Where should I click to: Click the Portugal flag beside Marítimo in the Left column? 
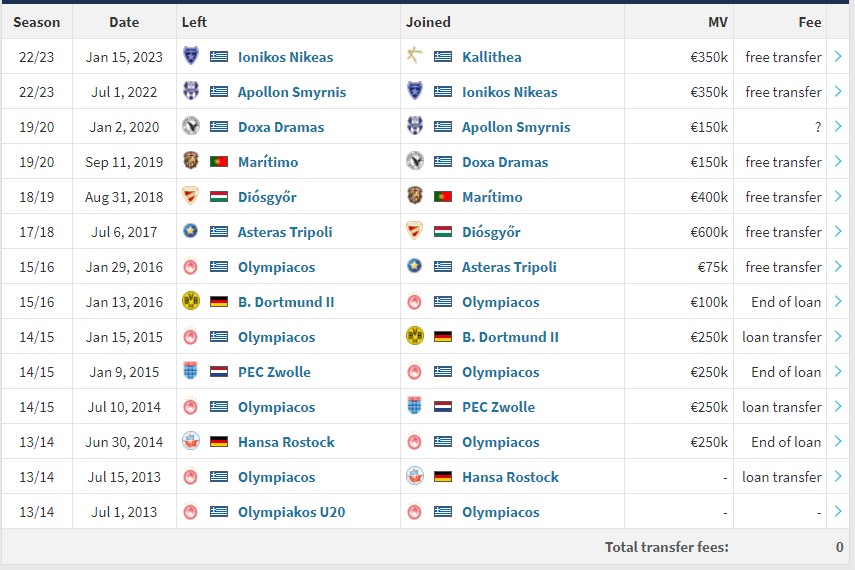[x=219, y=162]
